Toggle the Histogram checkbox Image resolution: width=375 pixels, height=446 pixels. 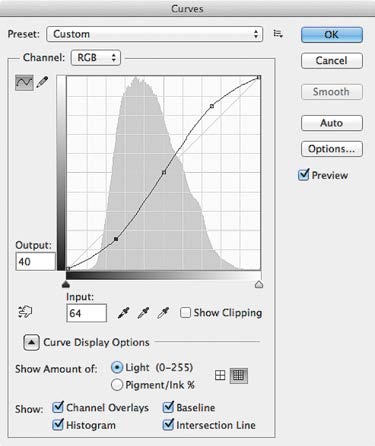tap(58, 424)
